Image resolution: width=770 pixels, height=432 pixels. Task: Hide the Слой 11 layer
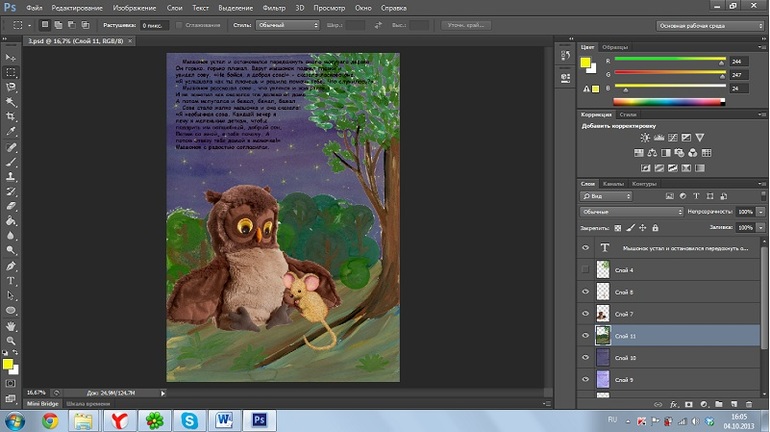click(x=586, y=335)
